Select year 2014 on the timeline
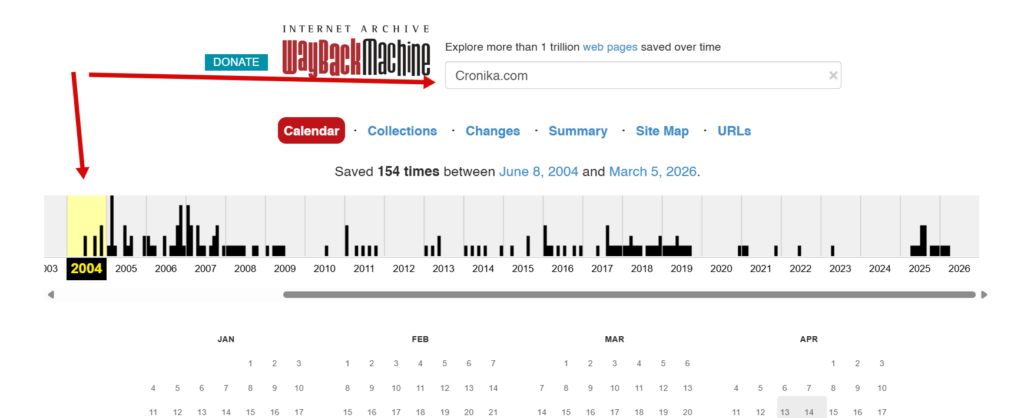 (x=483, y=268)
